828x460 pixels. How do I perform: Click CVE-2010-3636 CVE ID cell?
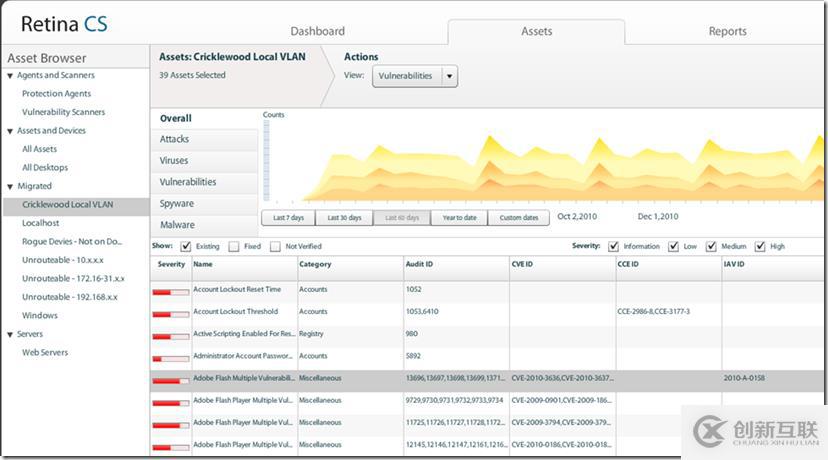click(562, 378)
